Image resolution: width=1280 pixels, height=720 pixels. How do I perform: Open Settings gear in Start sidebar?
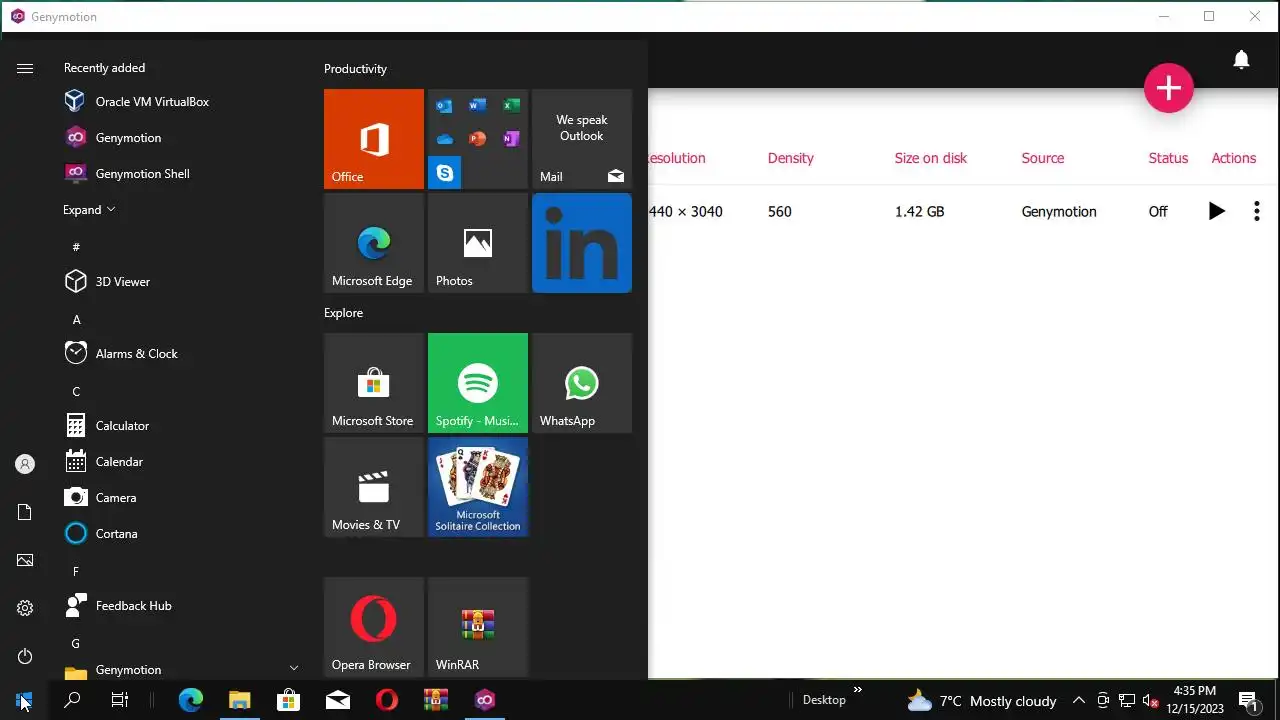pyautogui.click(x=25, y=608)
